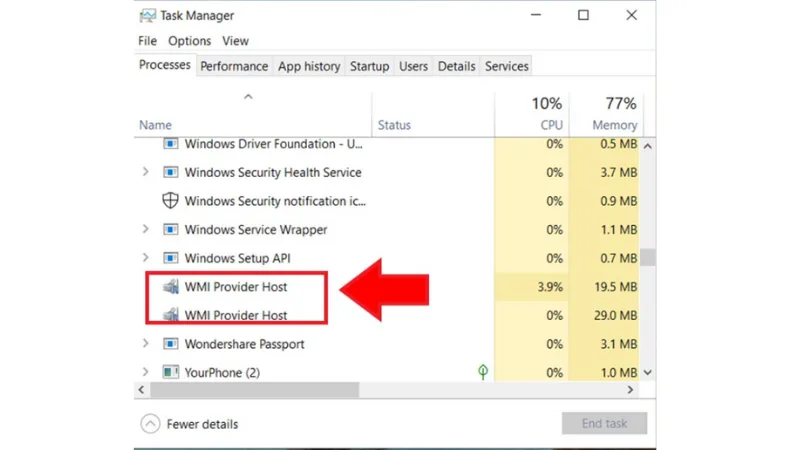Open the View menu
Screen dimensions: 800x450
pyautogui.click(x=235, y=41)
